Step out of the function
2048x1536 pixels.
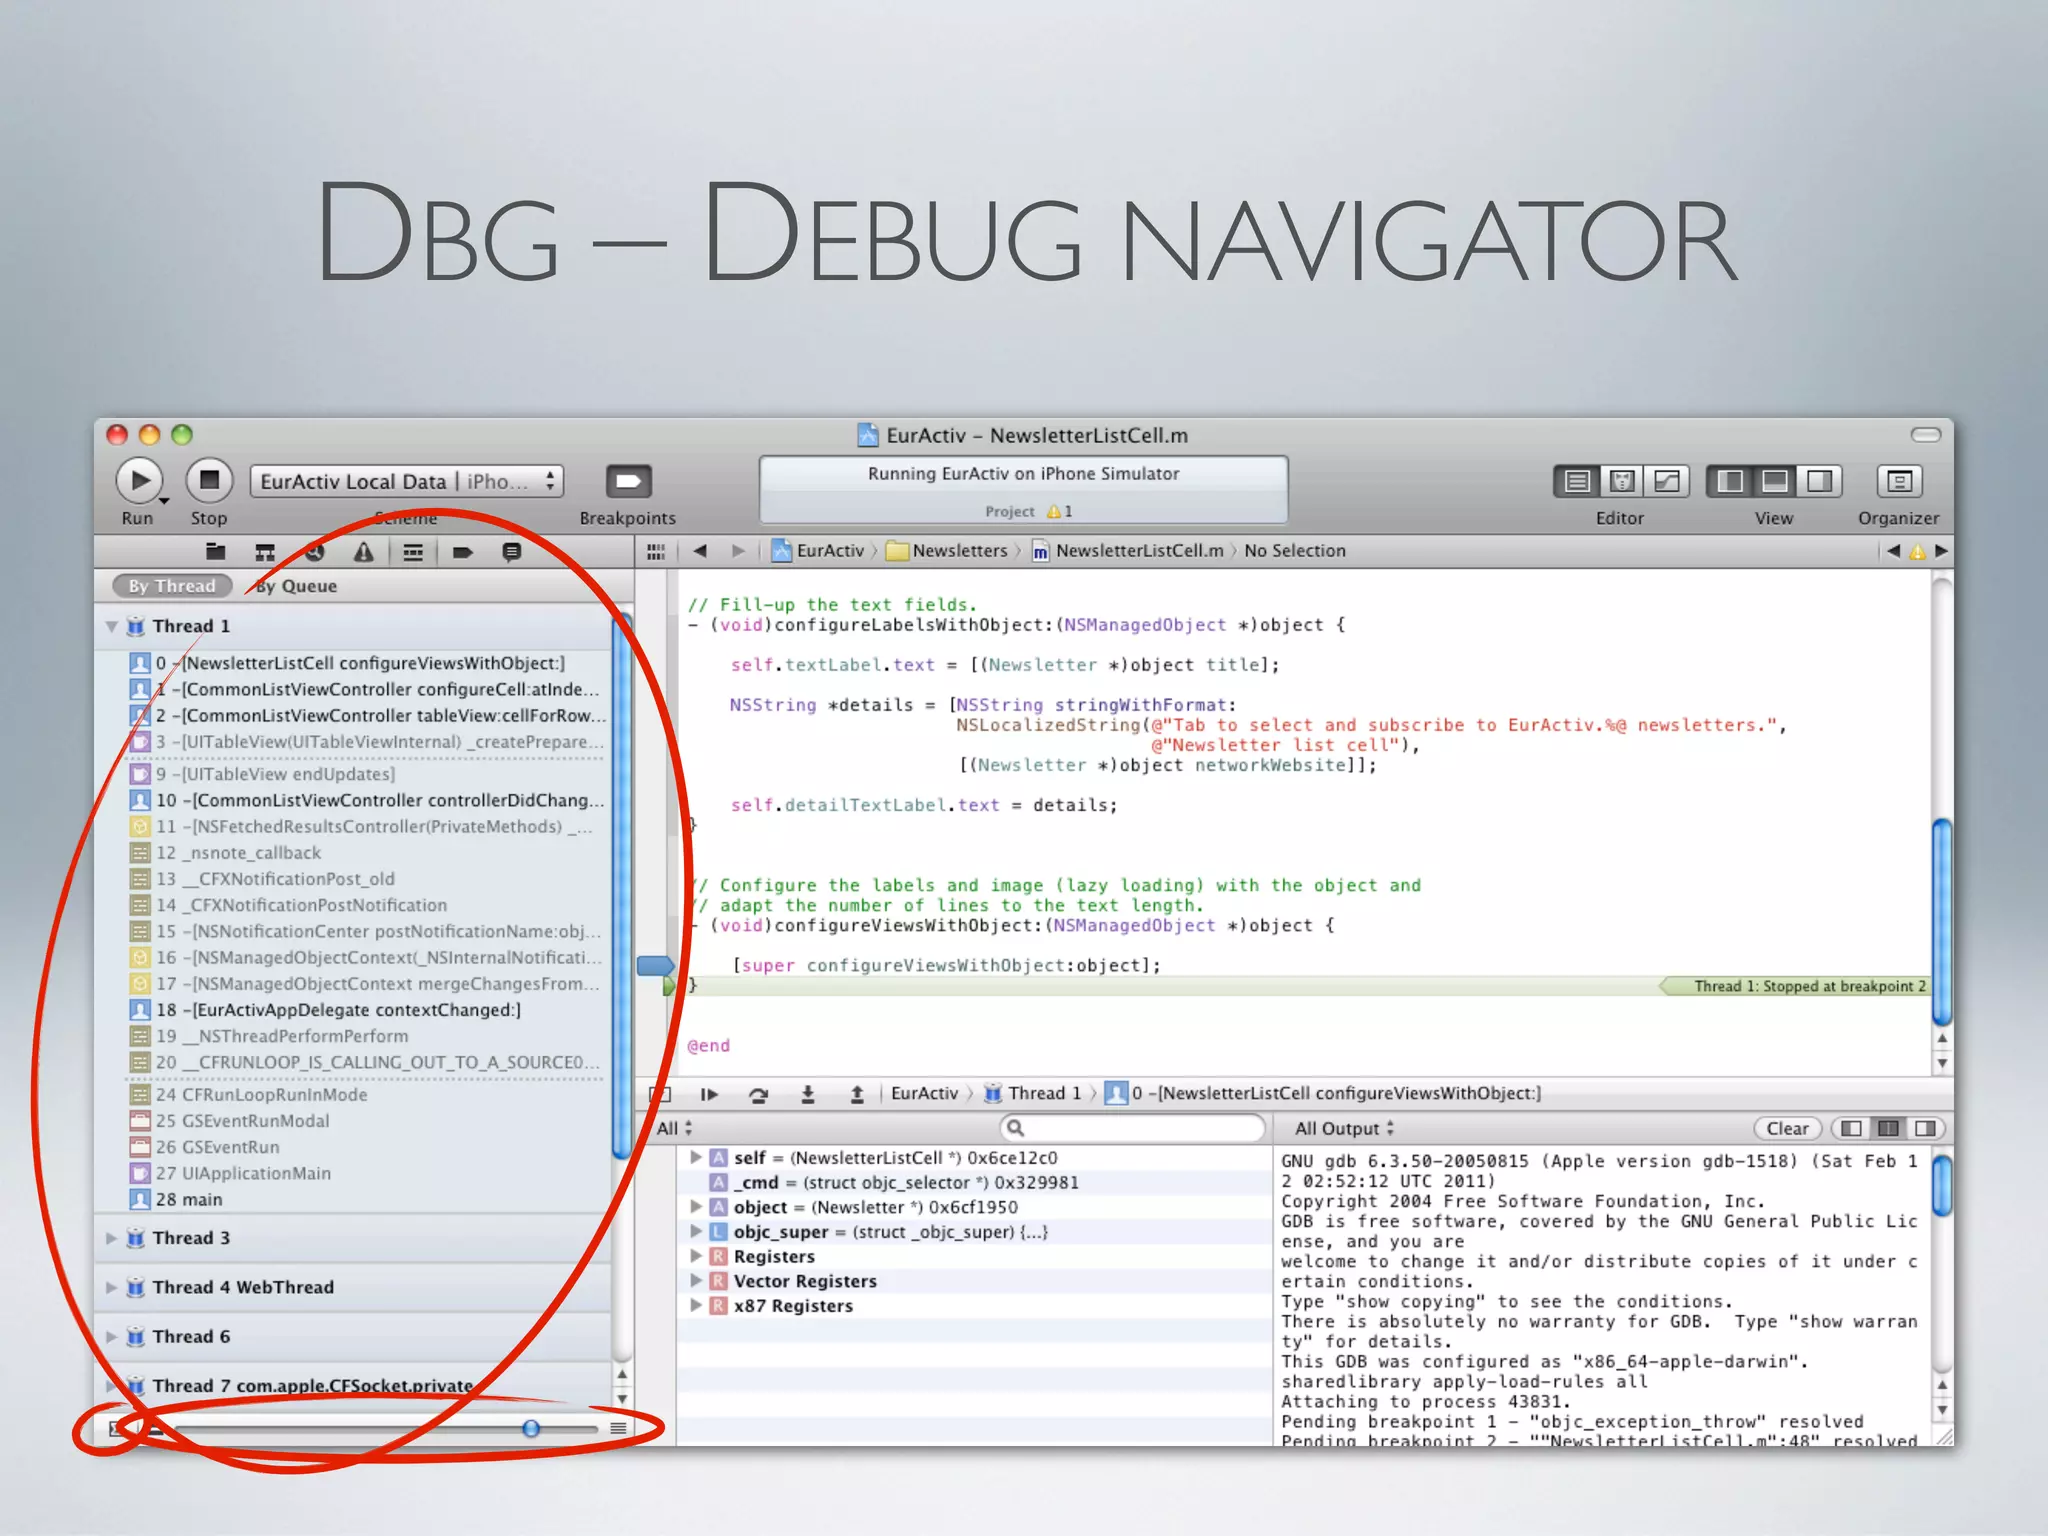coord(857,1094)
